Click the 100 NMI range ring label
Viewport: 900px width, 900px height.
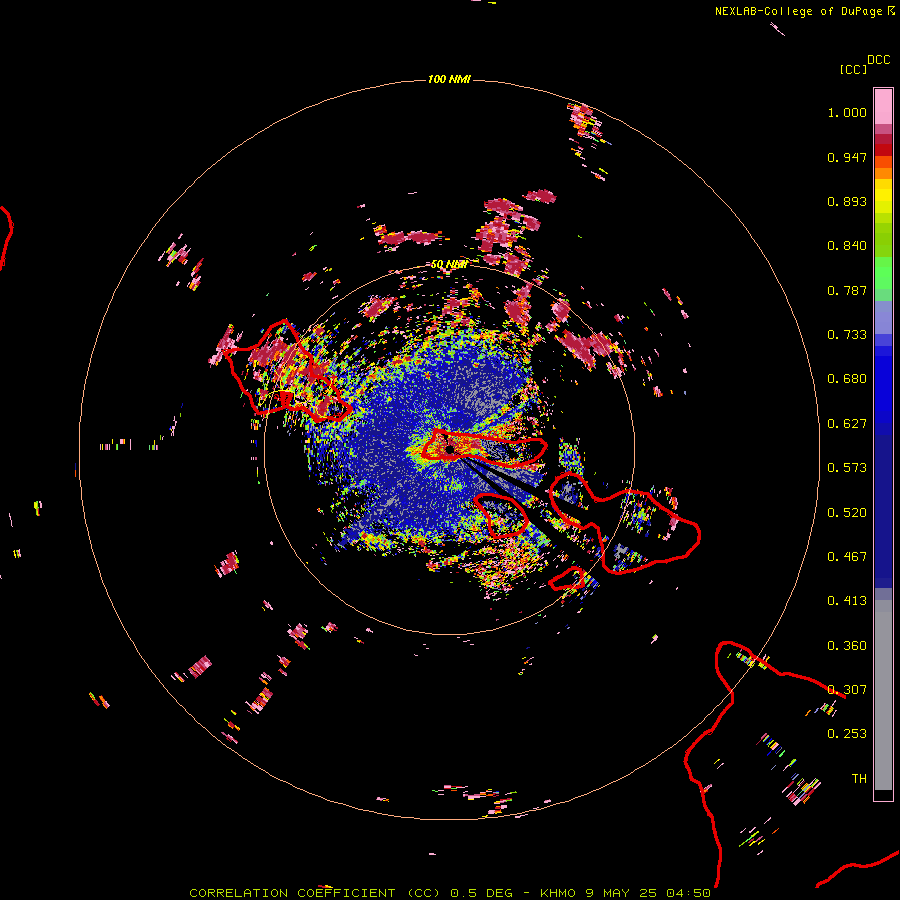(x=449, y=79)
